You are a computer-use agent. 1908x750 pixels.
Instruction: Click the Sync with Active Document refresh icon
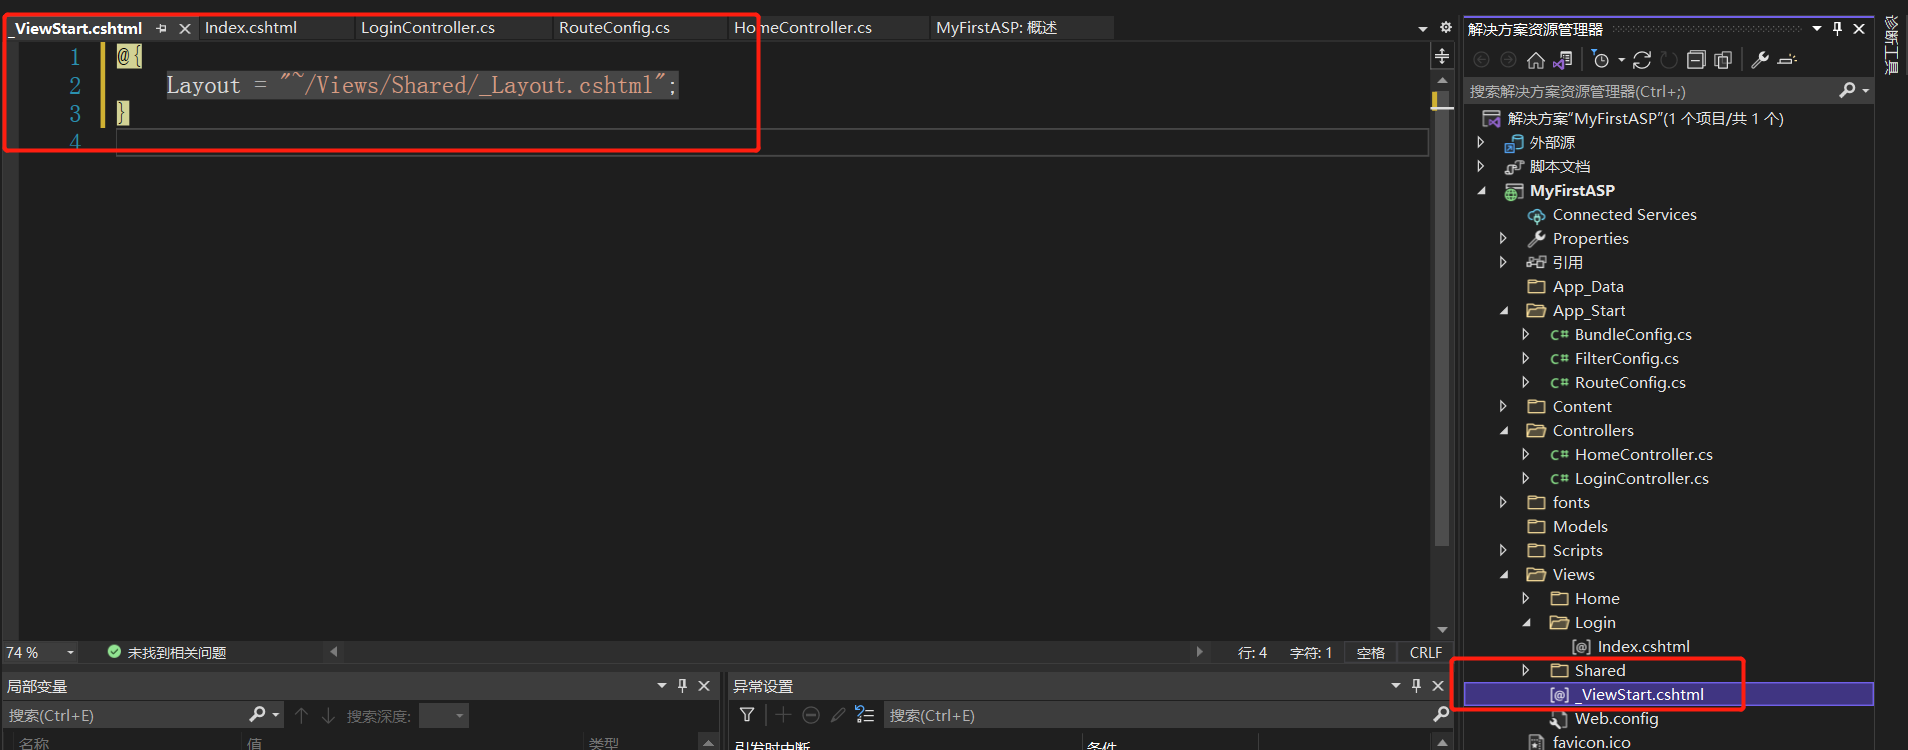pyautogui.click(x=1642, y=60)
